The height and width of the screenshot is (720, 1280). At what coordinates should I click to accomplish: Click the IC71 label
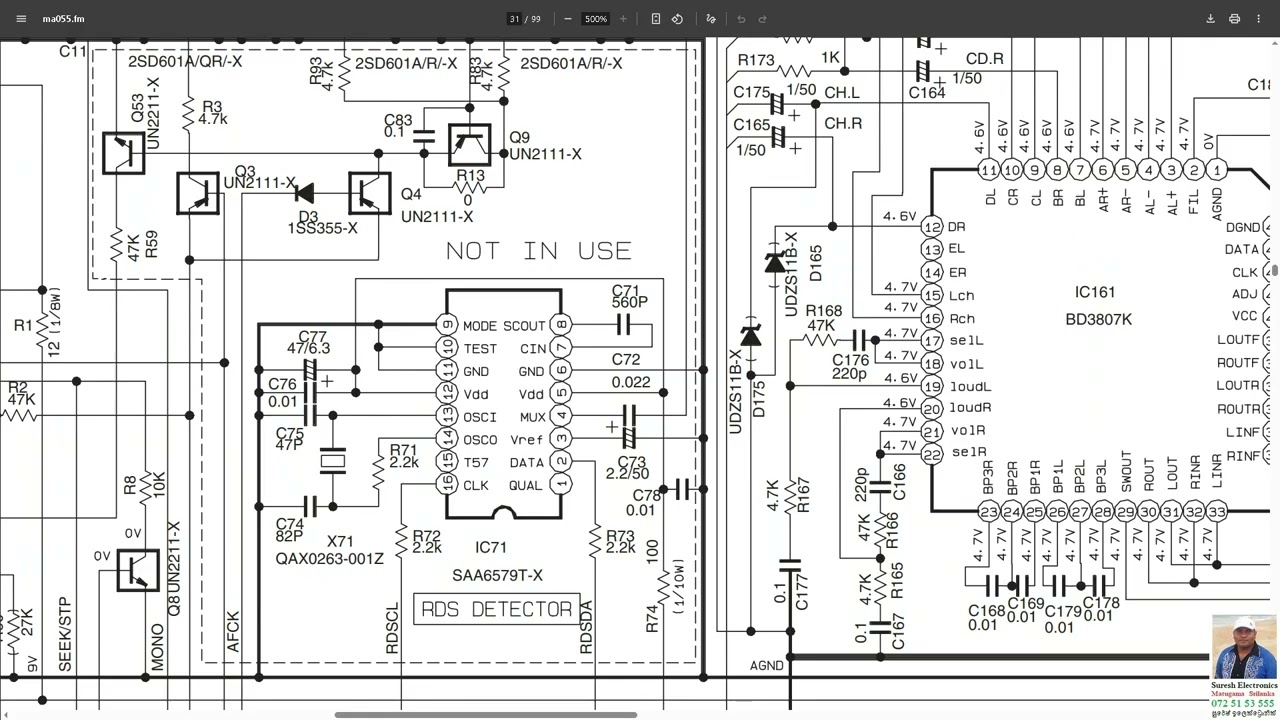491,548
